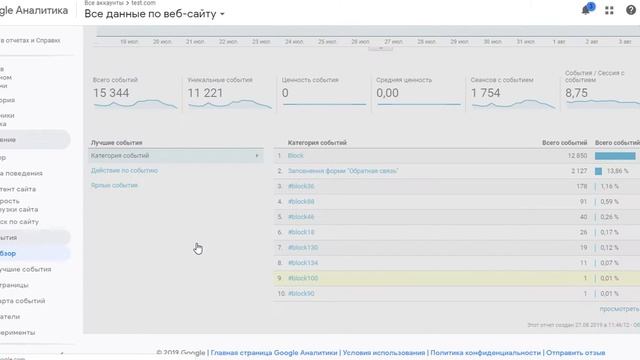The height and width of the screenshot is (360, 640).
Task: Select 'Категория событий' in Лучшие события list
Action: [176, 156]
